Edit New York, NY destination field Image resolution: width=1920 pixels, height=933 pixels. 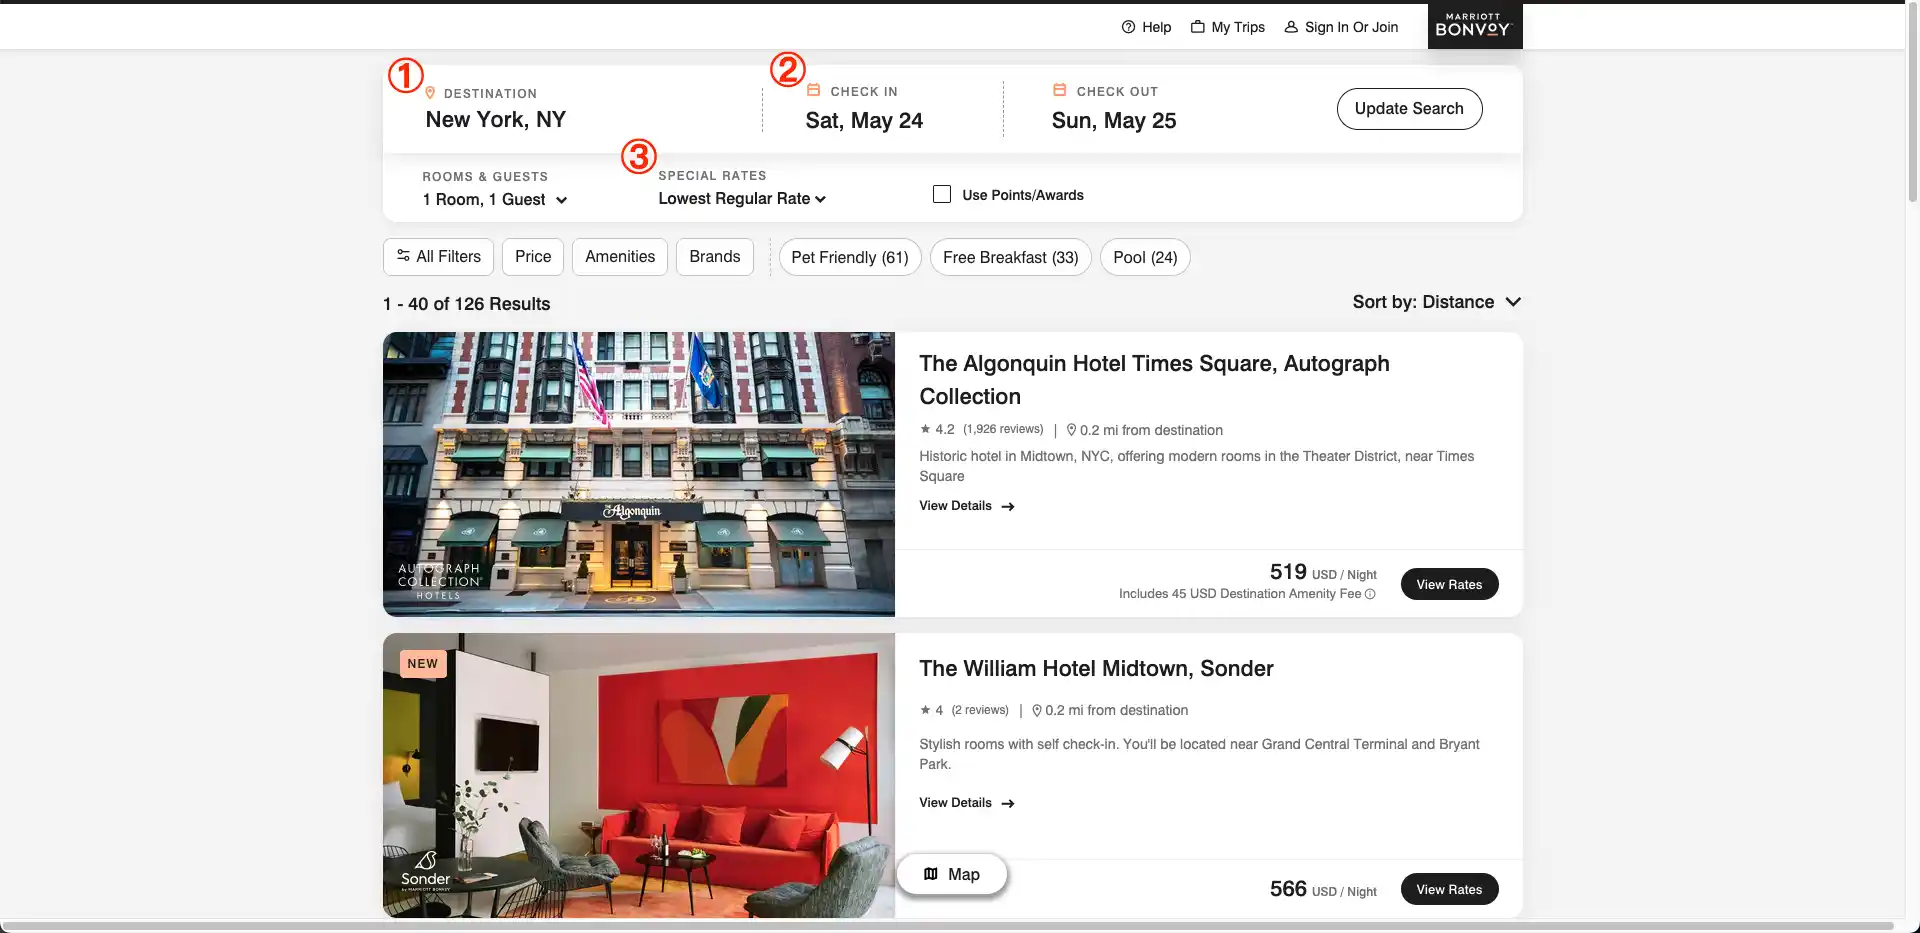click(496, 120)
